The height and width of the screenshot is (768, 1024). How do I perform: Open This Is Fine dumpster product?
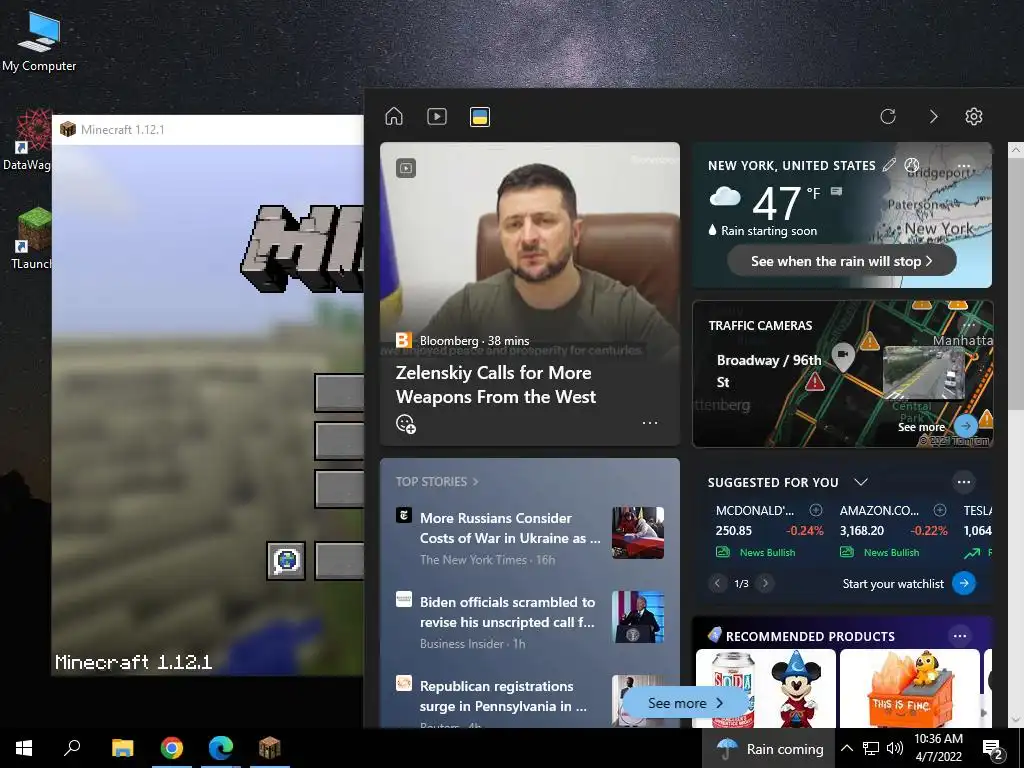point(910,688)
